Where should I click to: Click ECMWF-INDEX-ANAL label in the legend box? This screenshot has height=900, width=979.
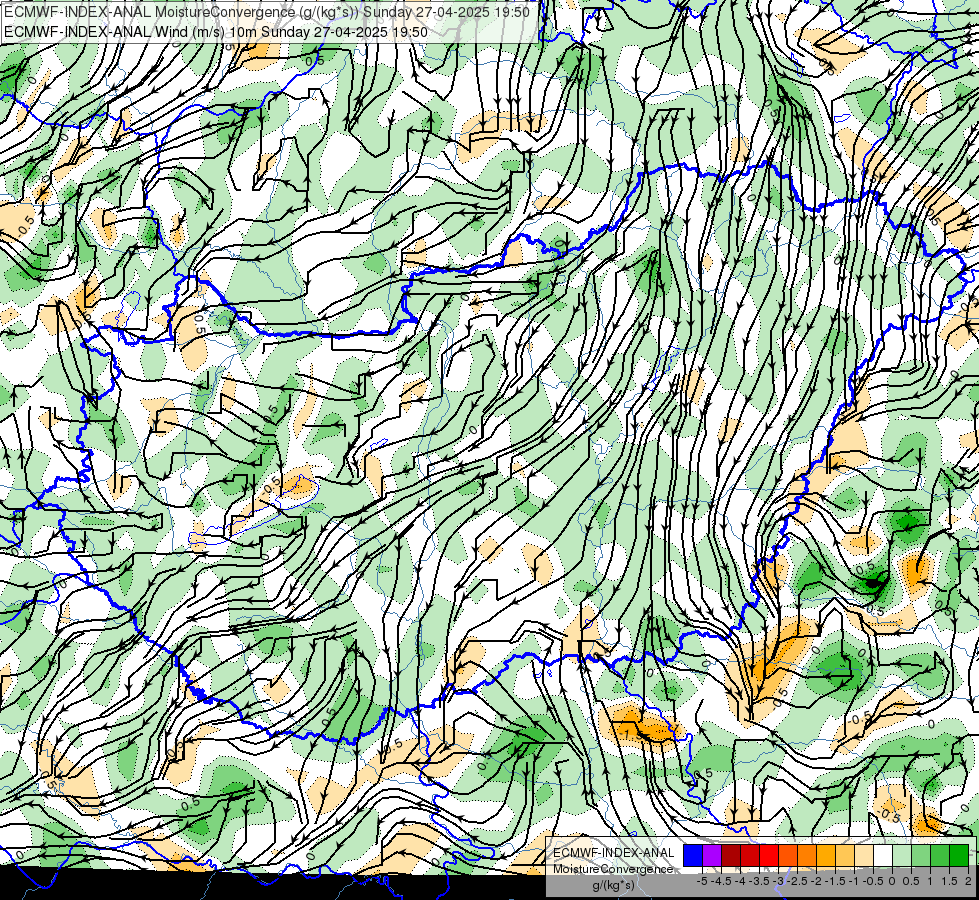[x=614, y=853]
